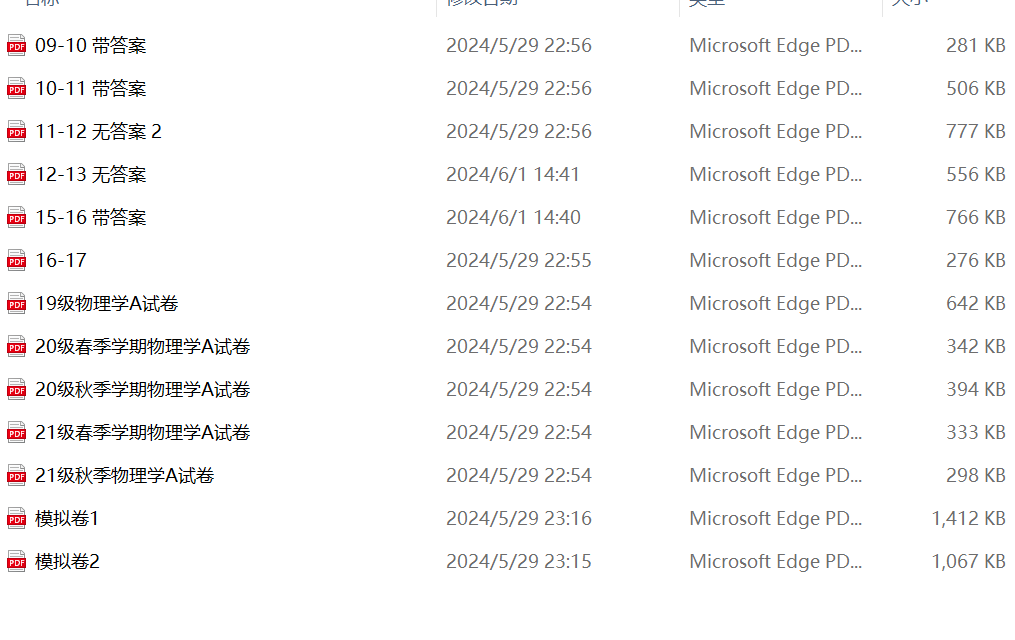Click the PDF icon of 模拟卷1

pyautogui.click(x=16, y=518)
